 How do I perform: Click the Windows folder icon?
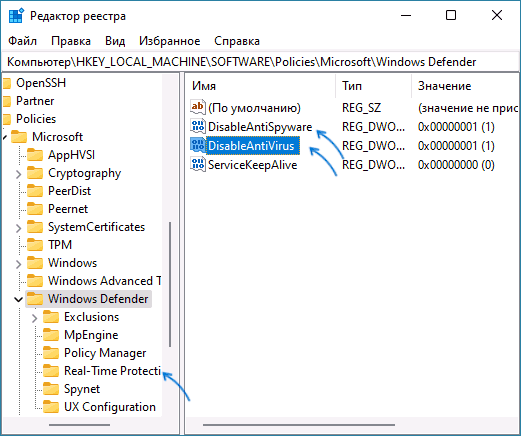pos(35,263)
